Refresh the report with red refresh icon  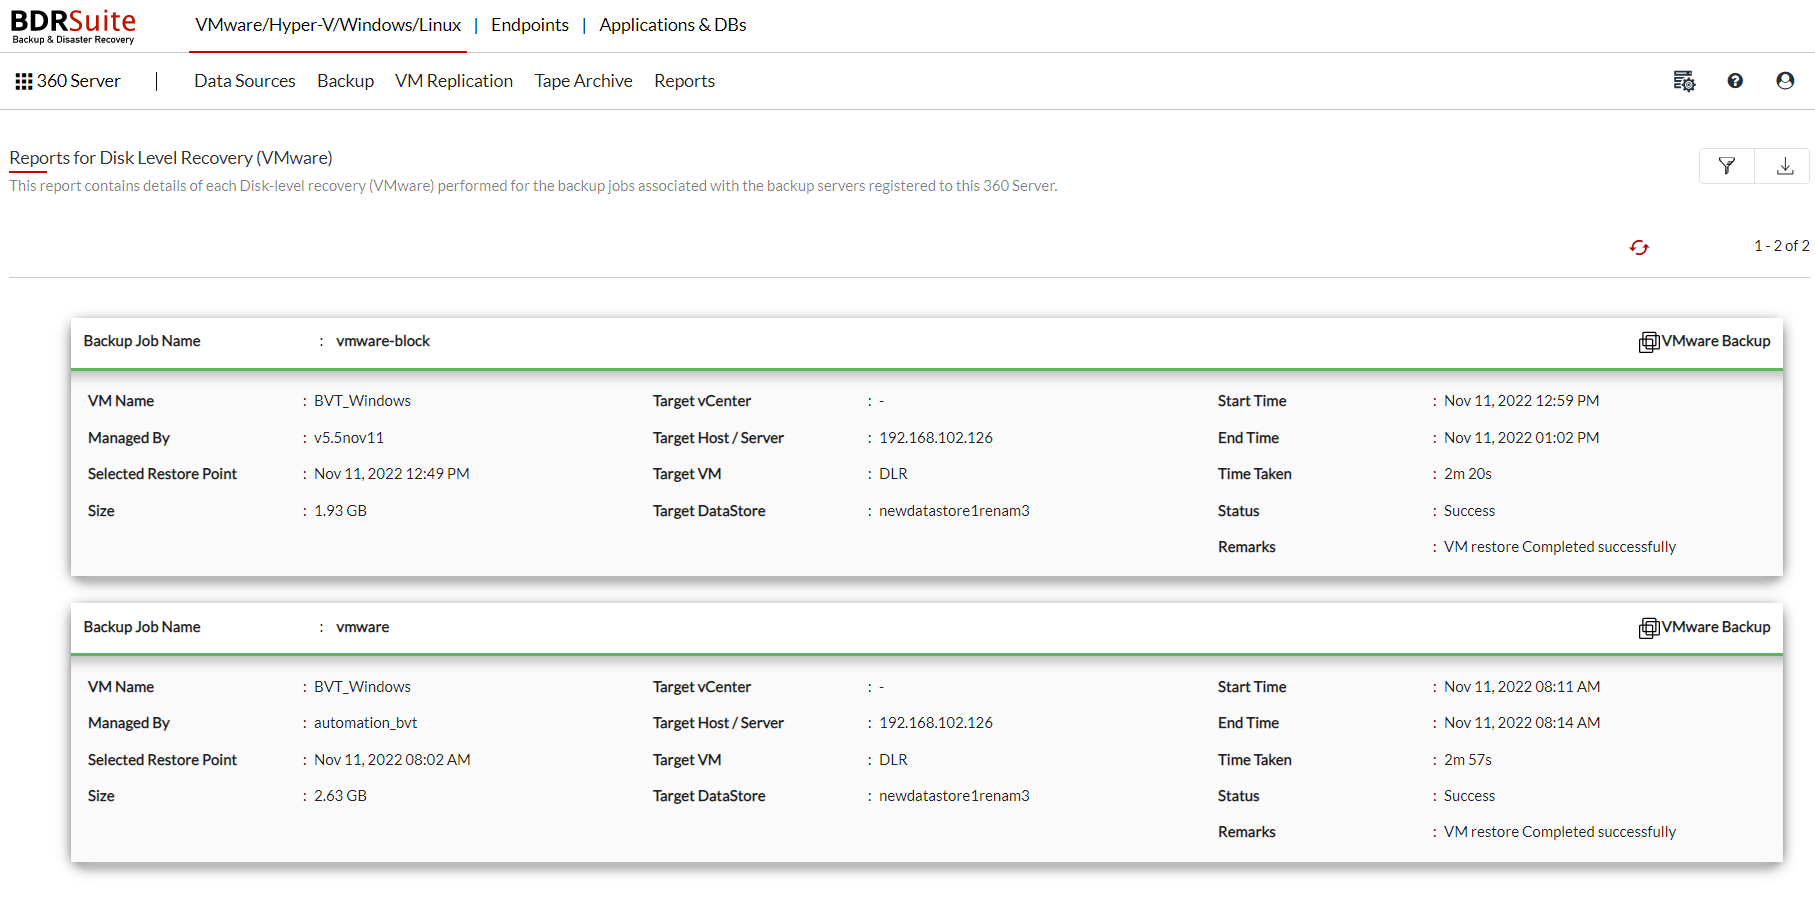(1639, 247)
